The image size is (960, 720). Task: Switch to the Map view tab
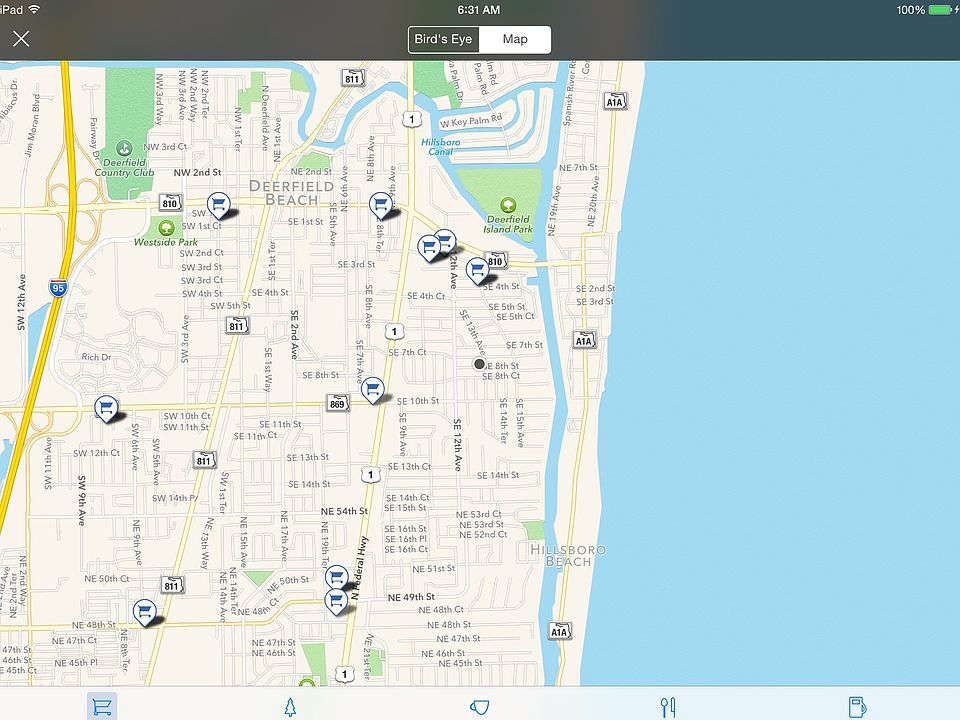point(515,39)
